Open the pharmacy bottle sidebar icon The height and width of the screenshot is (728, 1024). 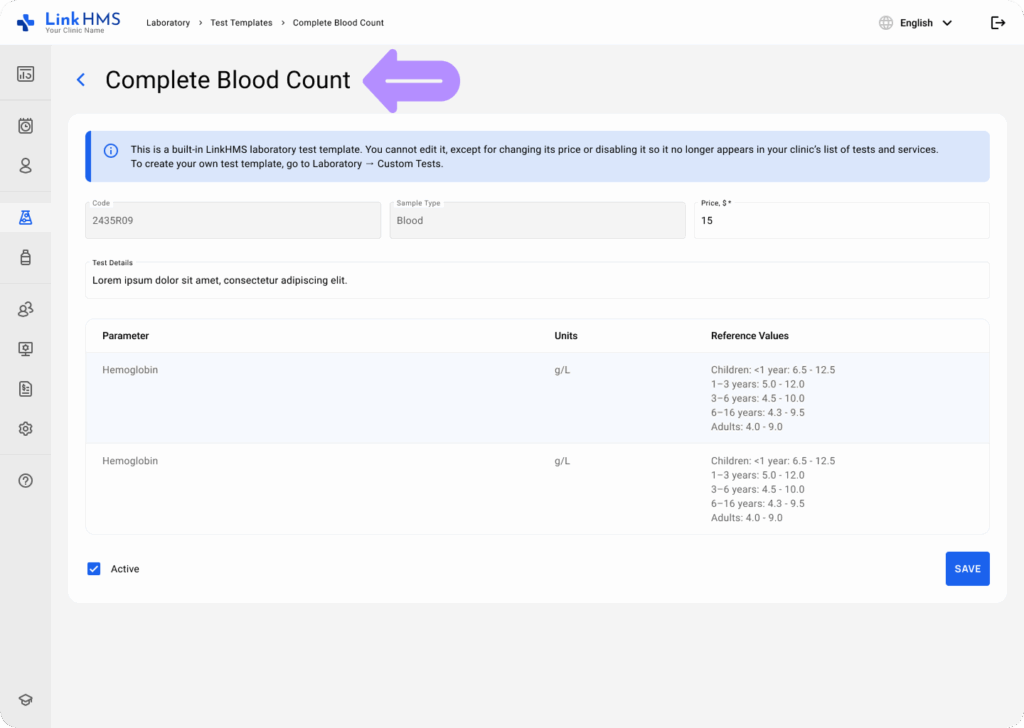point(25,257)
